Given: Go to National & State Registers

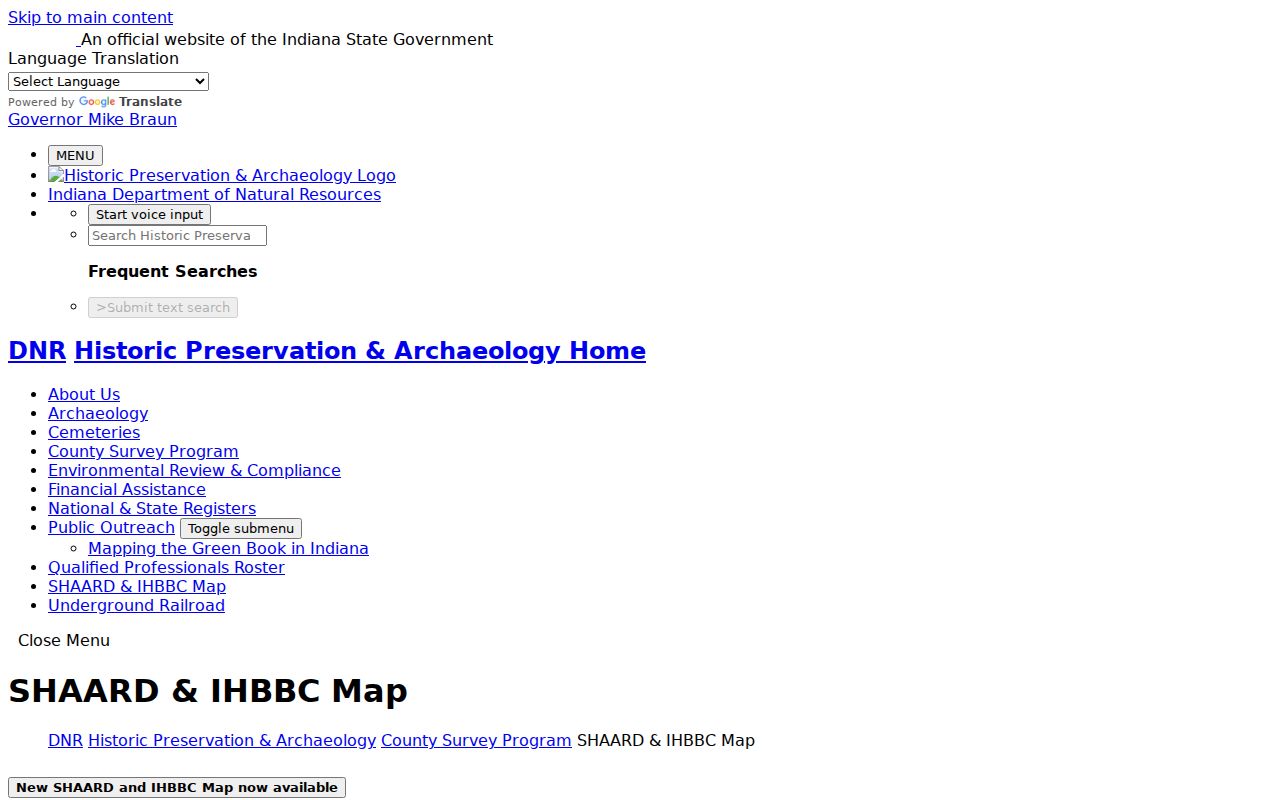Looking at the screenshot, I should click(x=152, y=508).
